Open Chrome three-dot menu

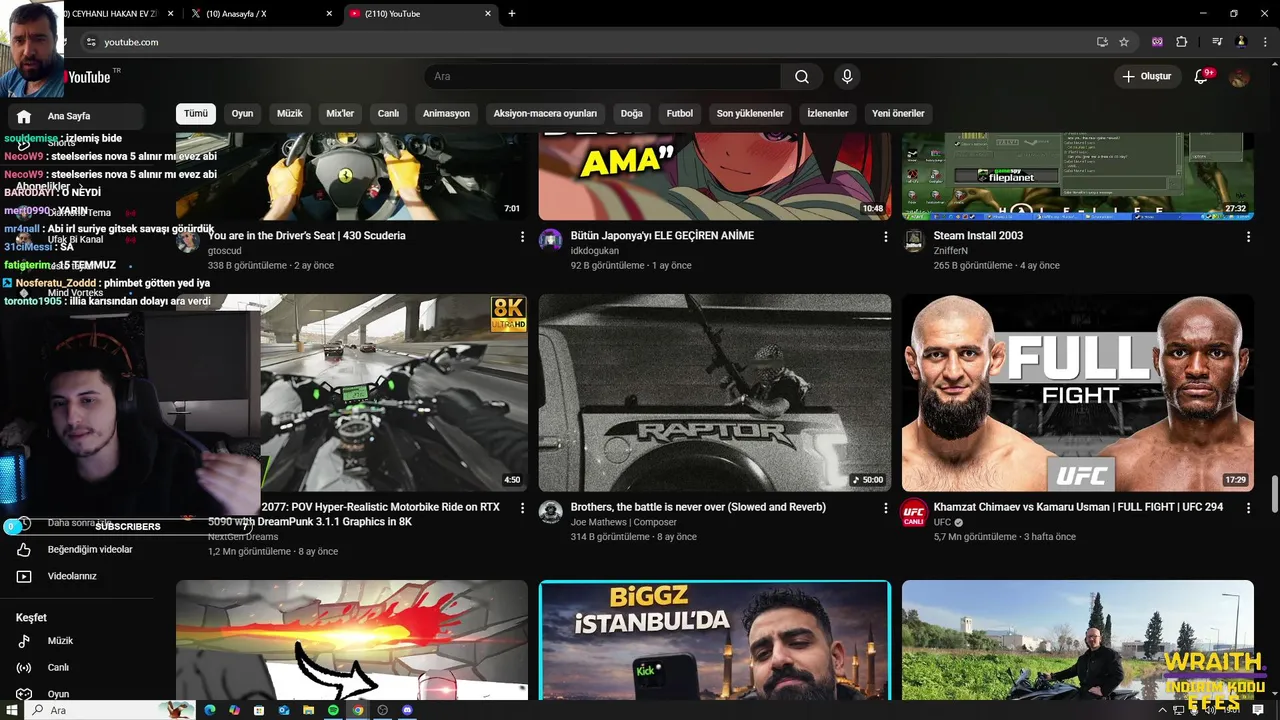(x=1263, y=42)
